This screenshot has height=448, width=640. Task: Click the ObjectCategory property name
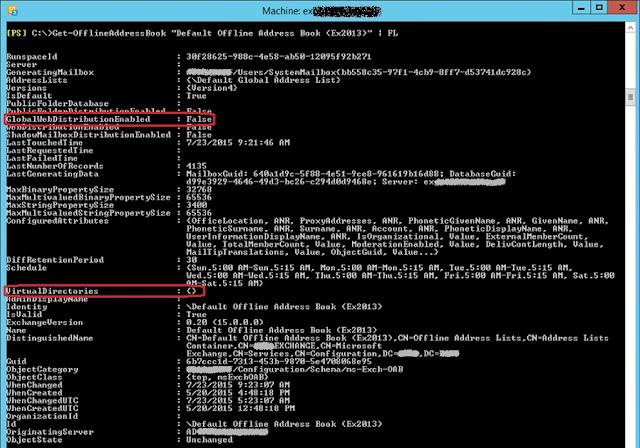42,369
